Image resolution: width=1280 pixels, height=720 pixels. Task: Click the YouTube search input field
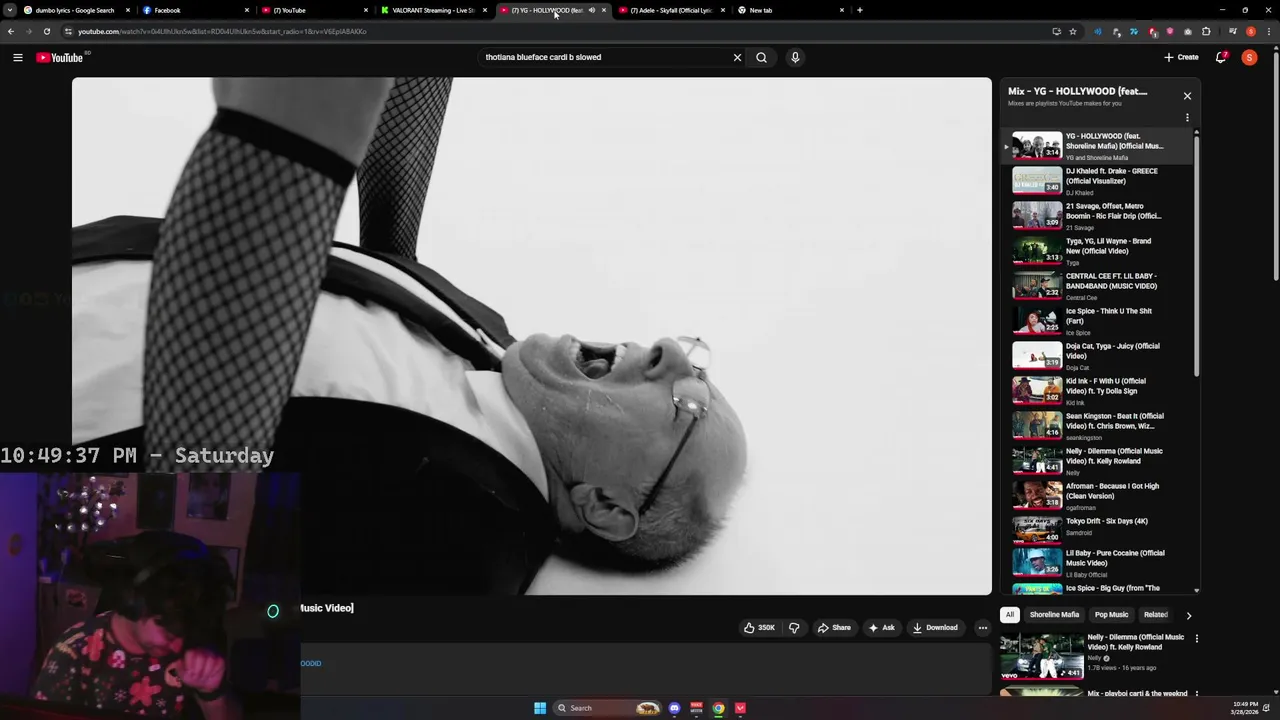[x=605, y=57]
